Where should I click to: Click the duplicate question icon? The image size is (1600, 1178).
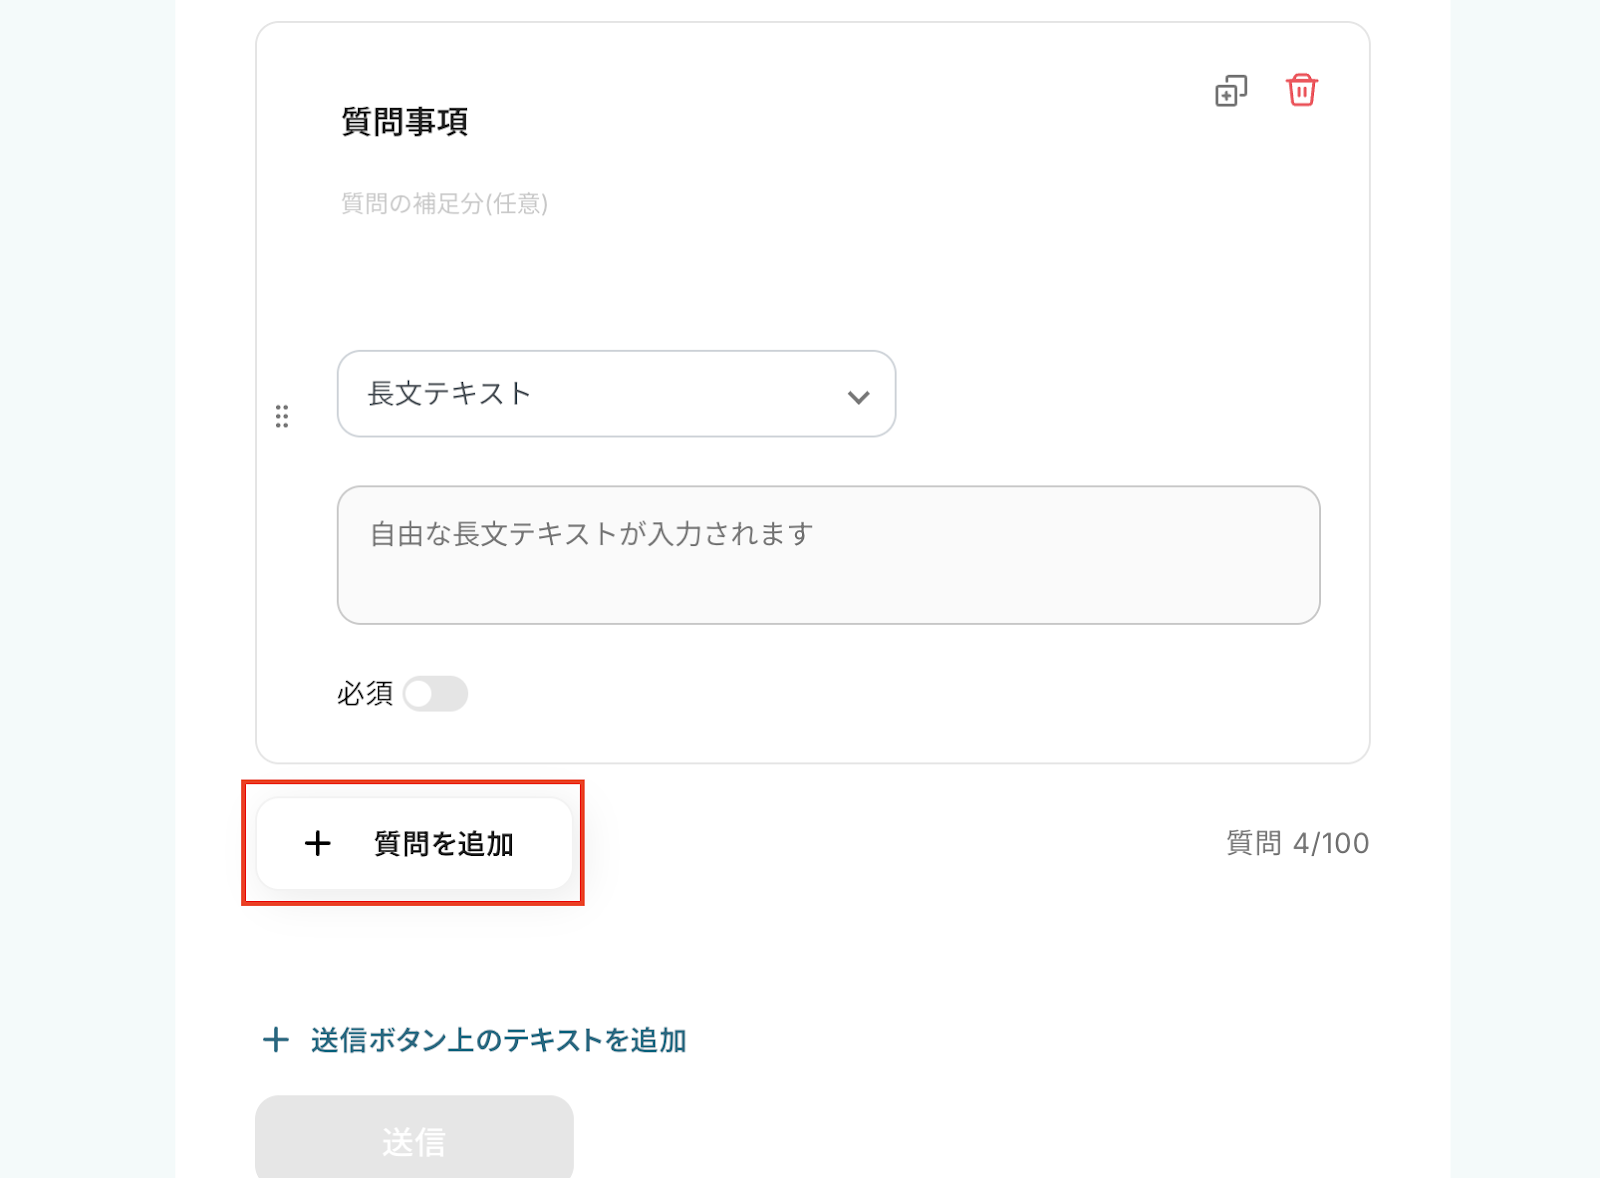1231,91
